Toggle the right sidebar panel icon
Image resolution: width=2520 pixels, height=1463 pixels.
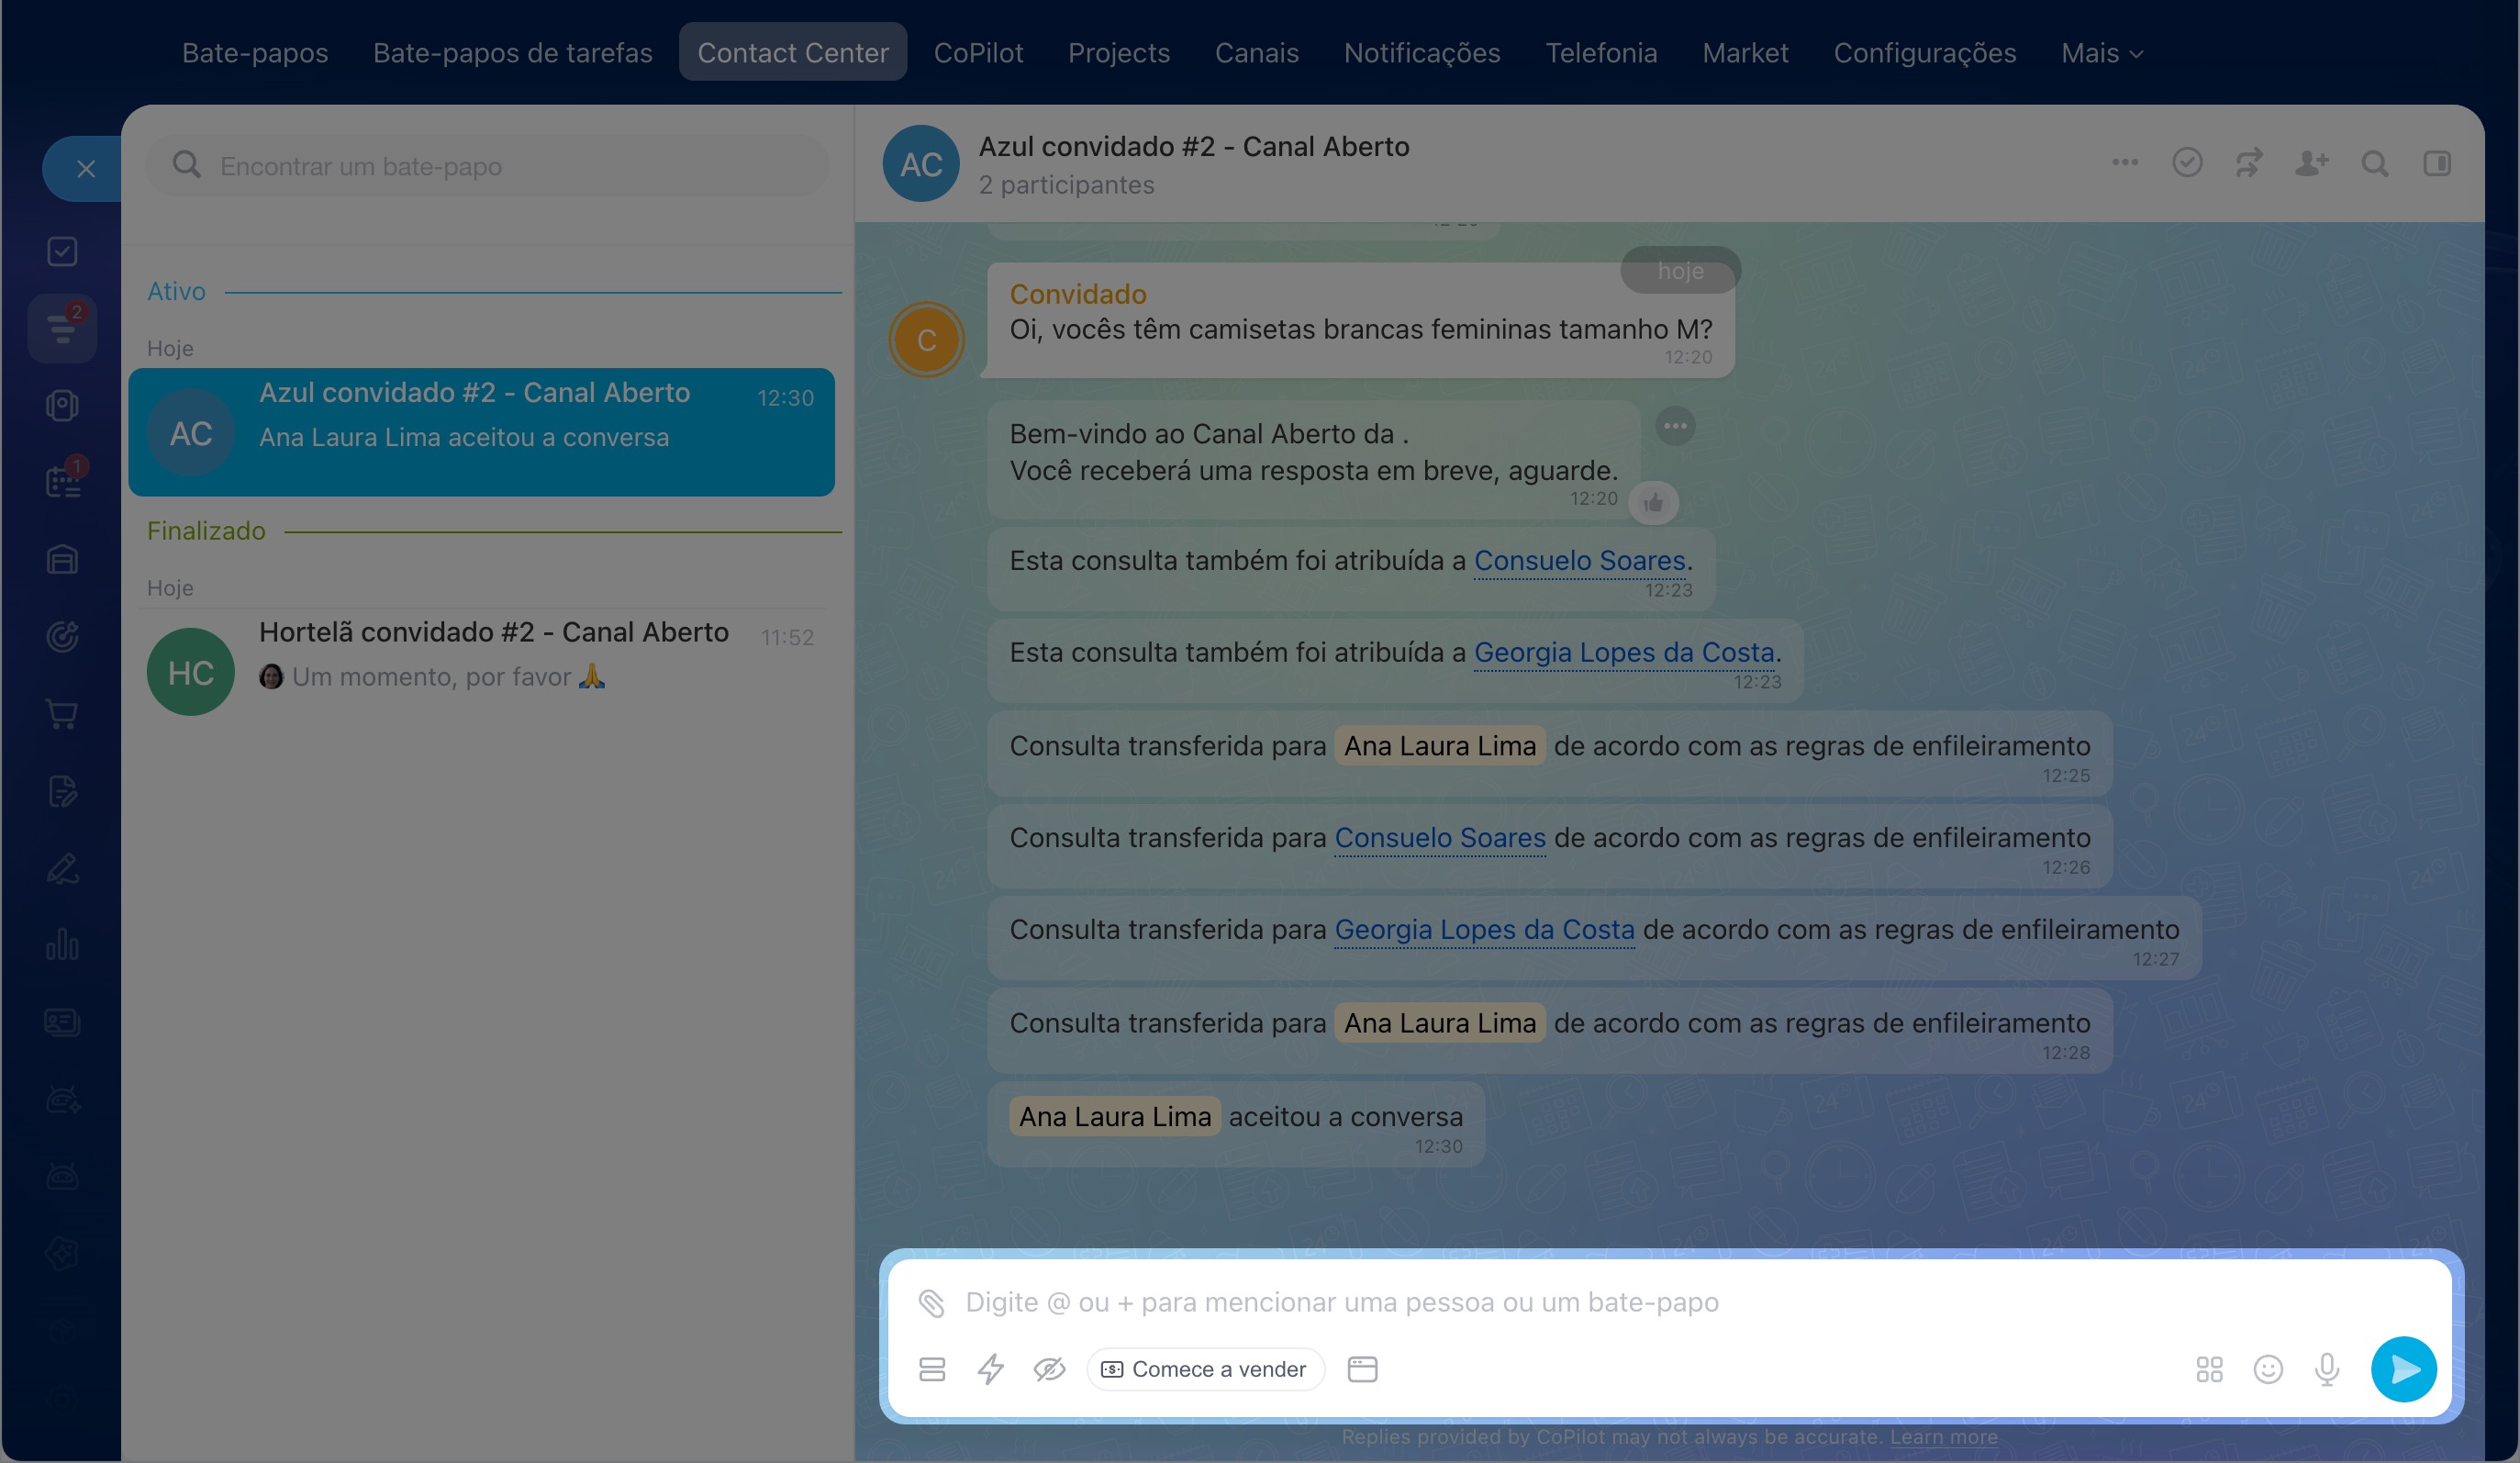(x=2437, y=163)
